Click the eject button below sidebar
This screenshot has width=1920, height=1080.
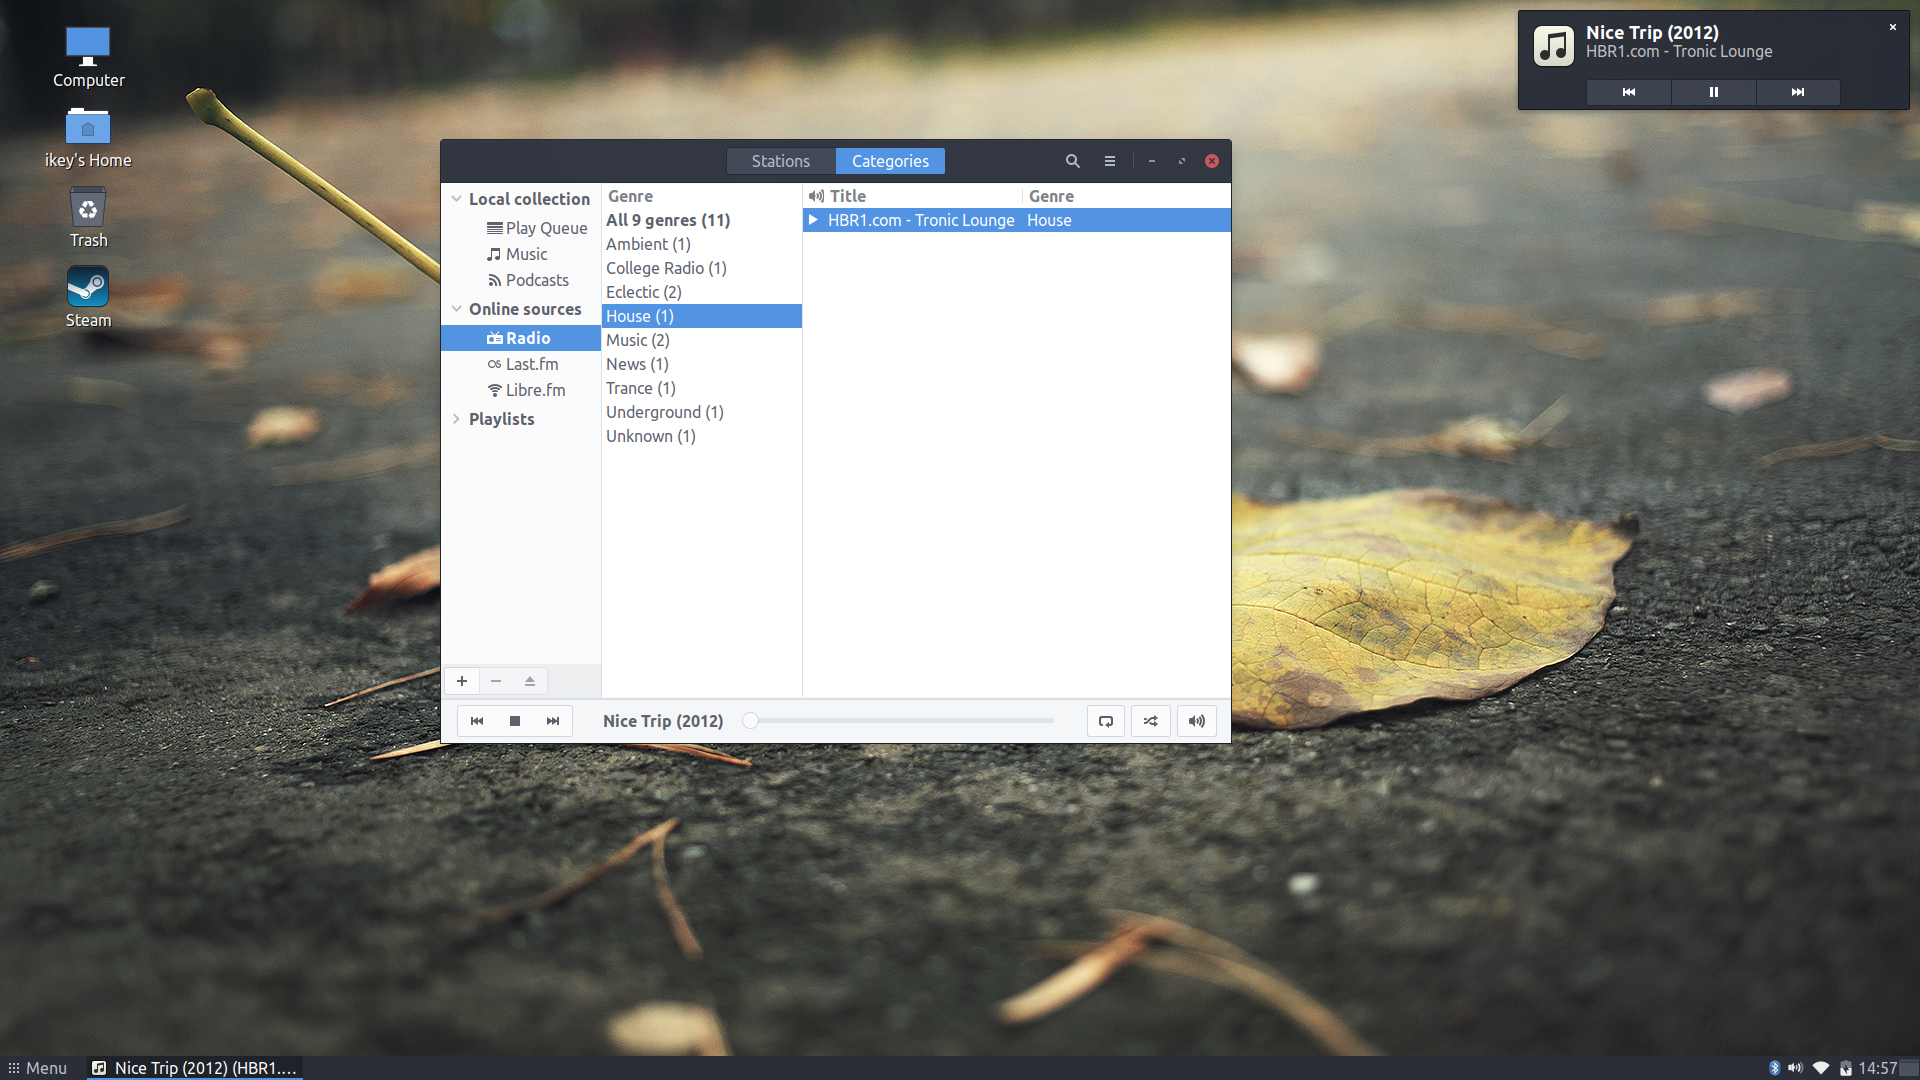point(530,681)
